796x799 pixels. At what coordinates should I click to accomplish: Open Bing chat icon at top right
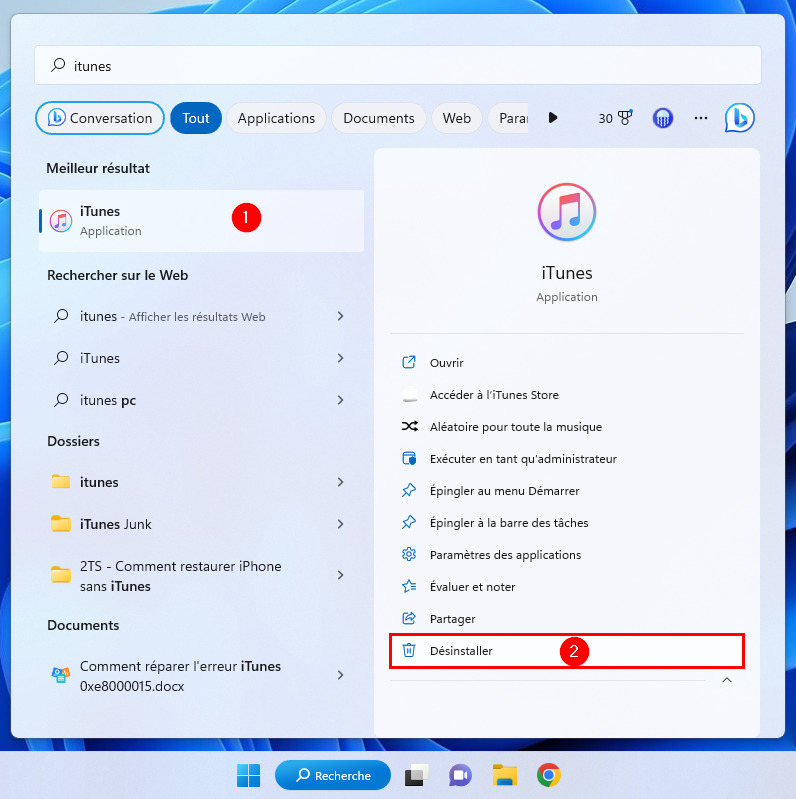(x=739, y=118)
